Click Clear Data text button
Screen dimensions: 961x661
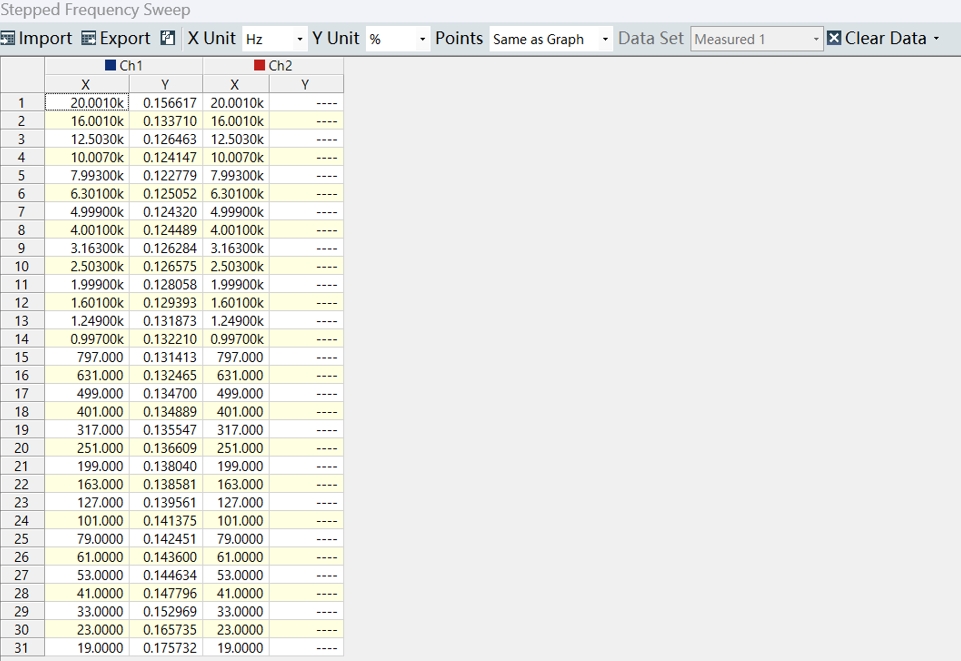click(x=886, y=38)
